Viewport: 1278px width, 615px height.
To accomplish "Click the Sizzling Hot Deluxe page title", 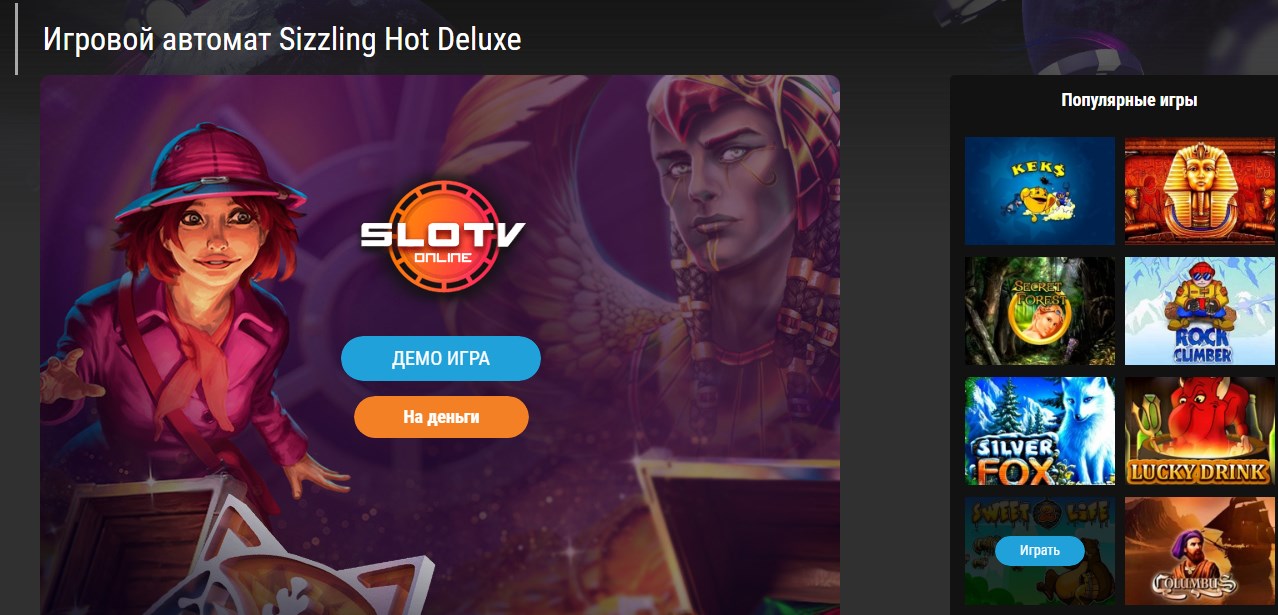I will pos(282,39).
